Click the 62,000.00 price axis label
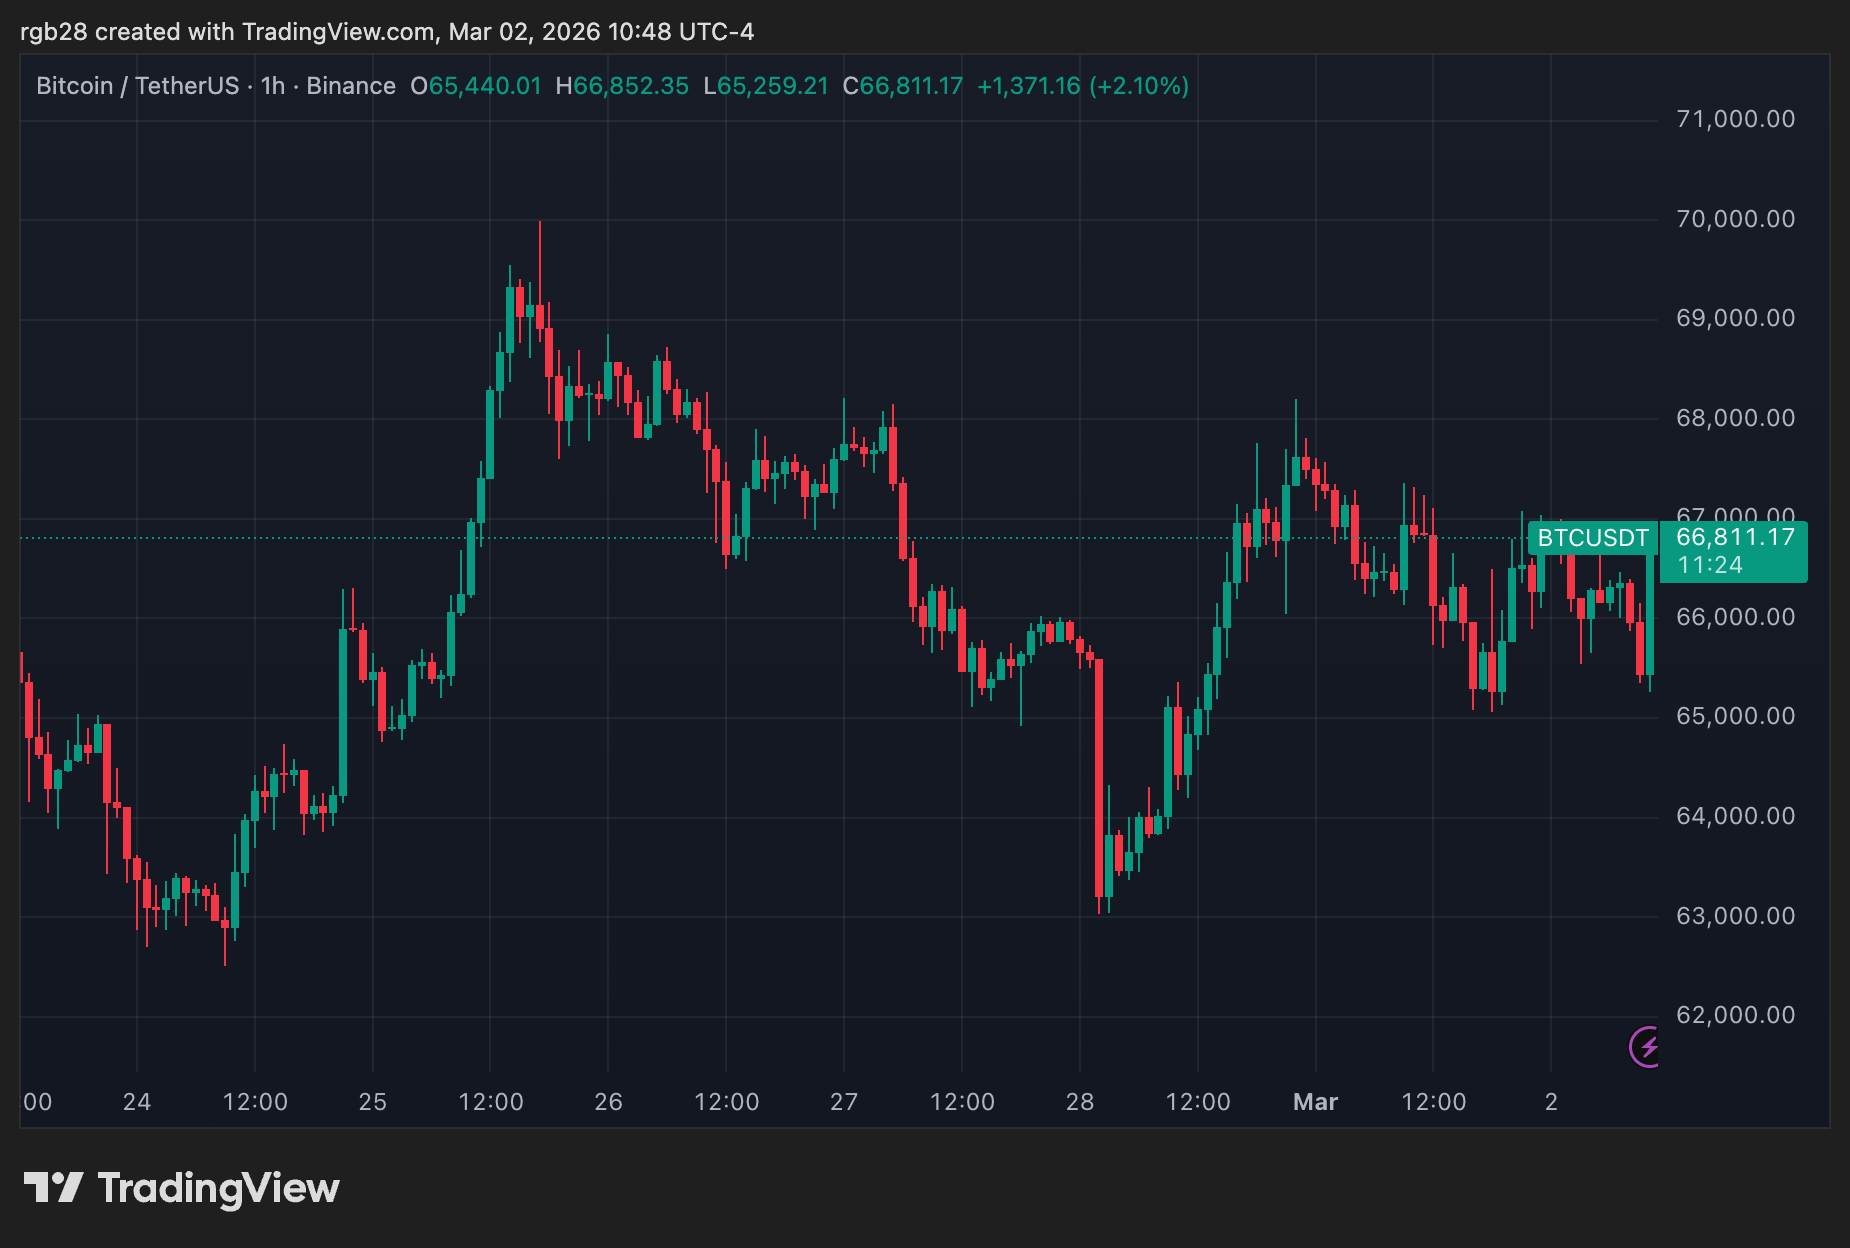The width and height of the screenshot is (1850, 1248). point(1735,1015)
